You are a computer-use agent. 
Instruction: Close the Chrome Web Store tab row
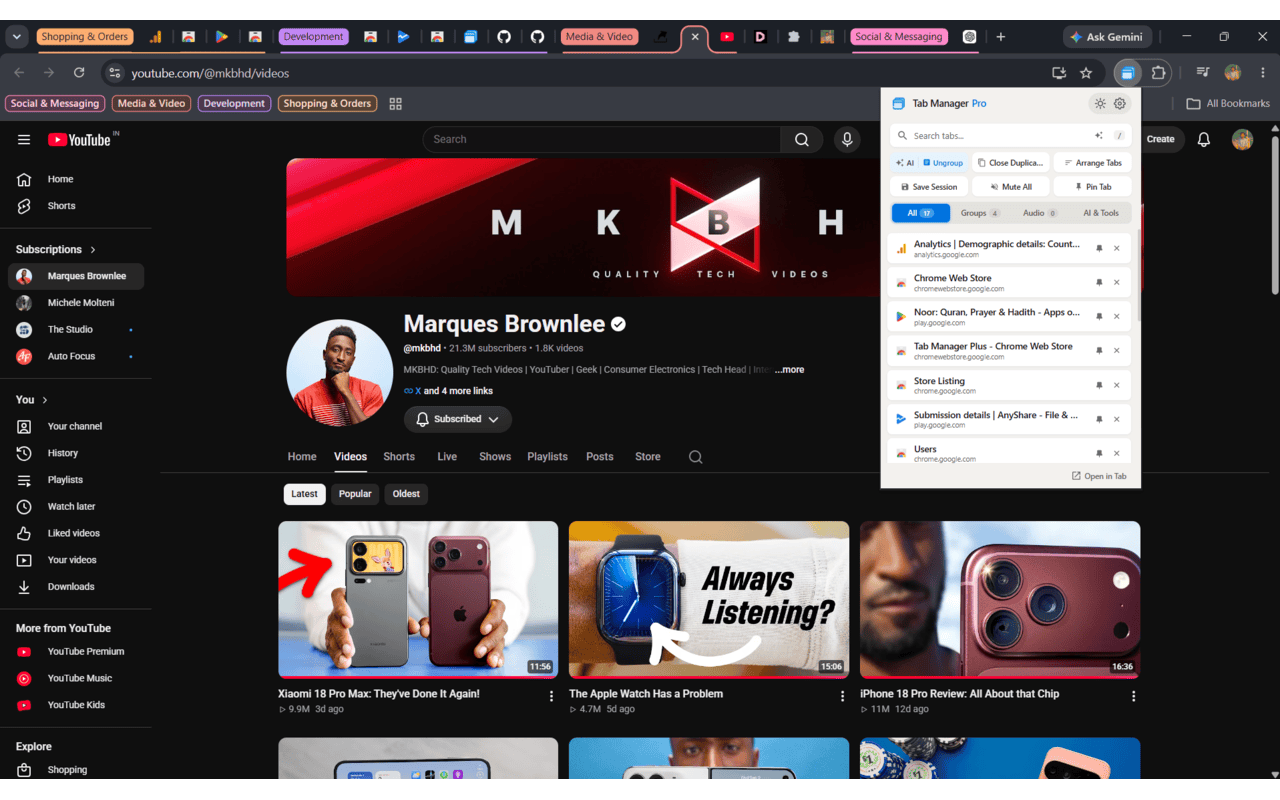click(x=1117, y=282)
